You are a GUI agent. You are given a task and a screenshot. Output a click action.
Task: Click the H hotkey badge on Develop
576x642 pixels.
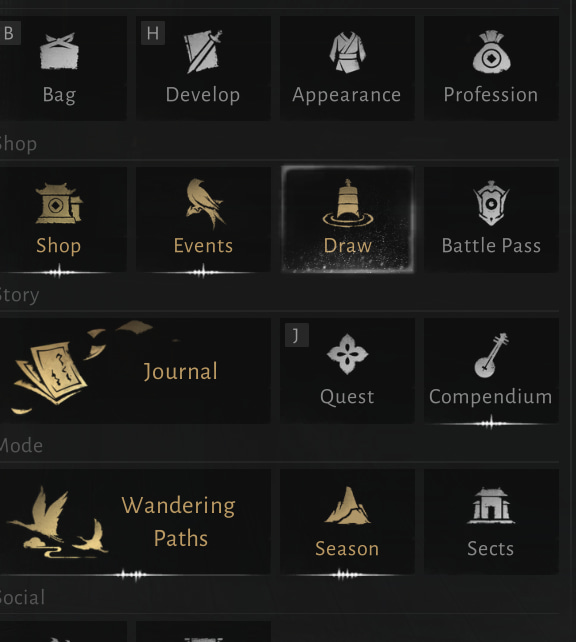click(153, 33)
